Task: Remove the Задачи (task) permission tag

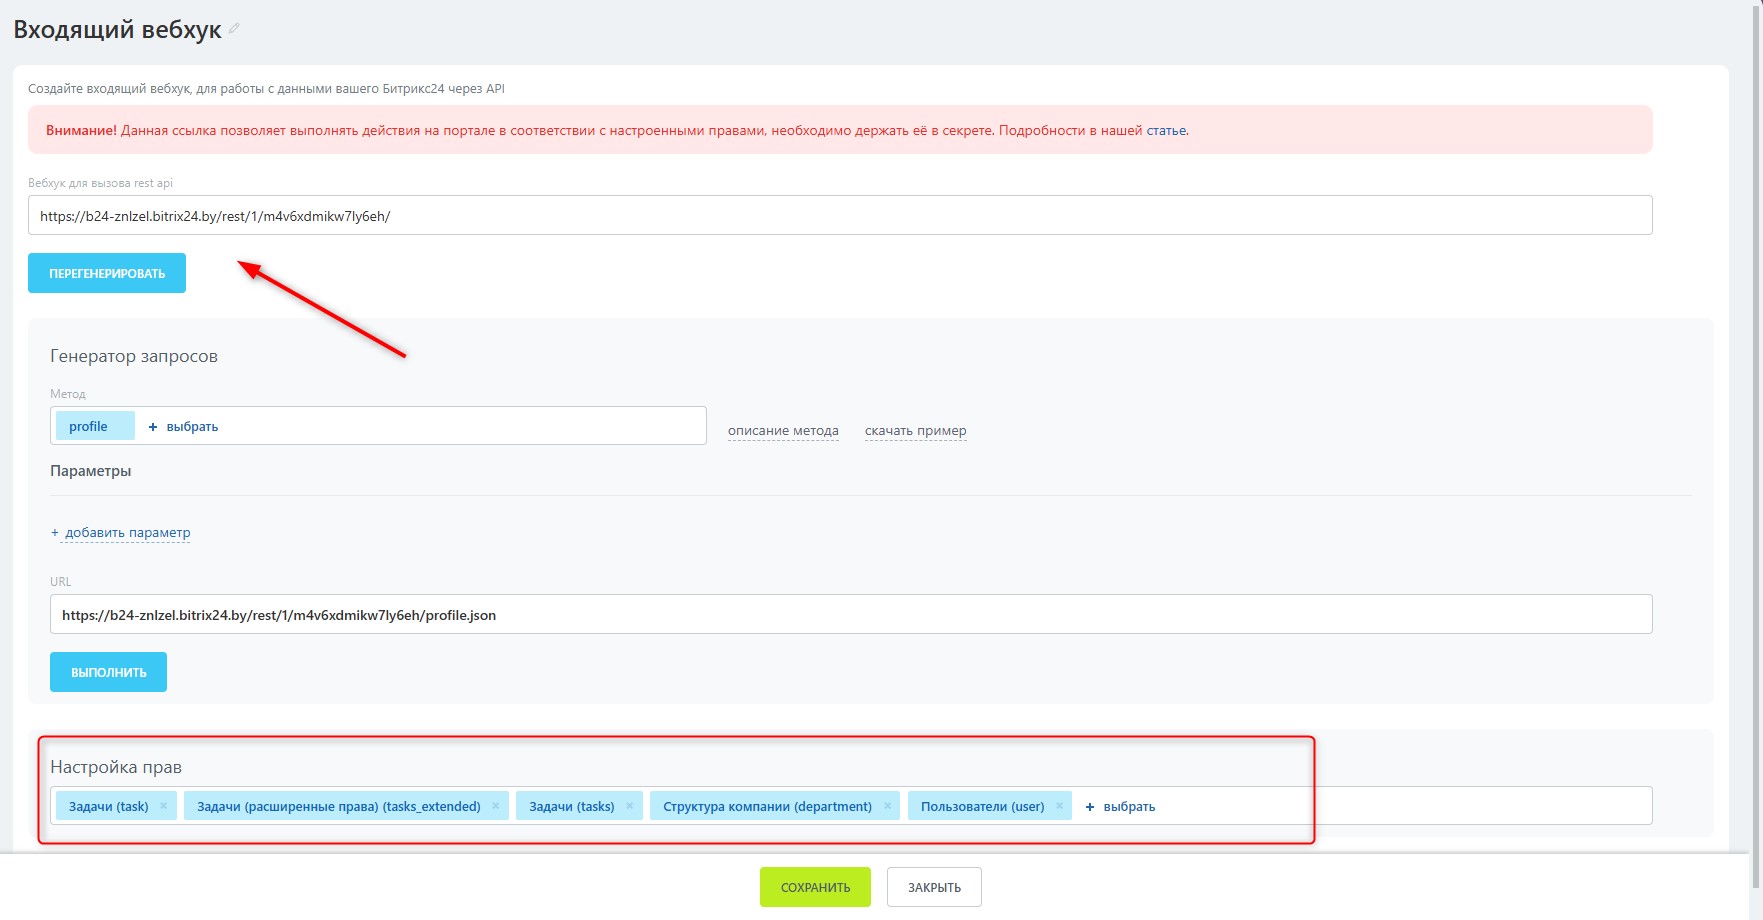Action: pos(164,806)
